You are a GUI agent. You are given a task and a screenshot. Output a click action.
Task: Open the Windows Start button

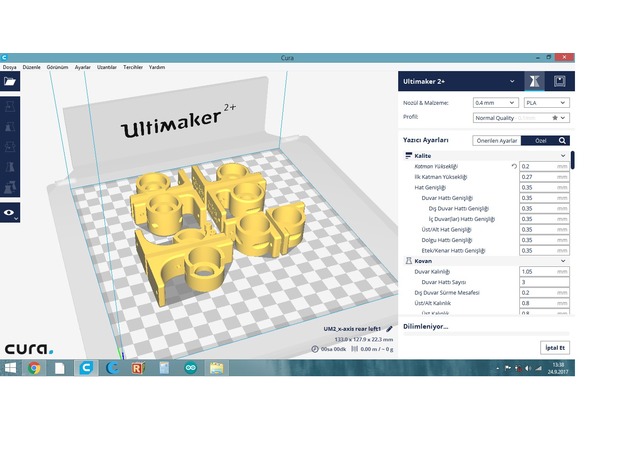(x=10, y=368)
